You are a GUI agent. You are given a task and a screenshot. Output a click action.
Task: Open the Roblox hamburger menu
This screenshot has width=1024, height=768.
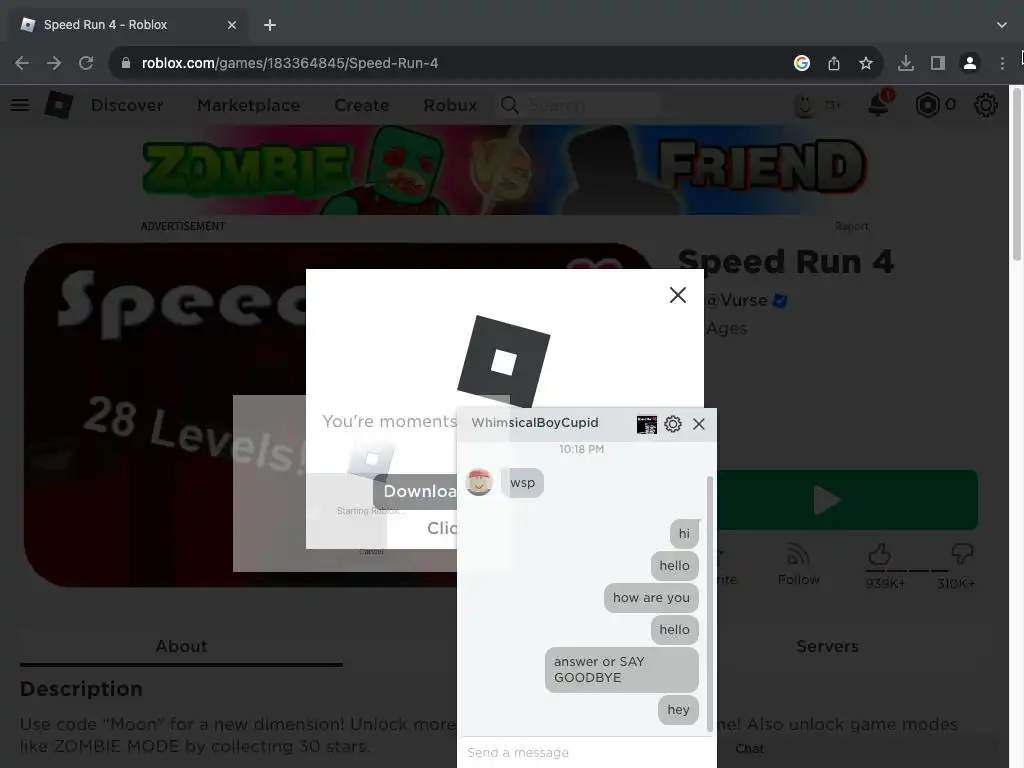pos(20,104)
